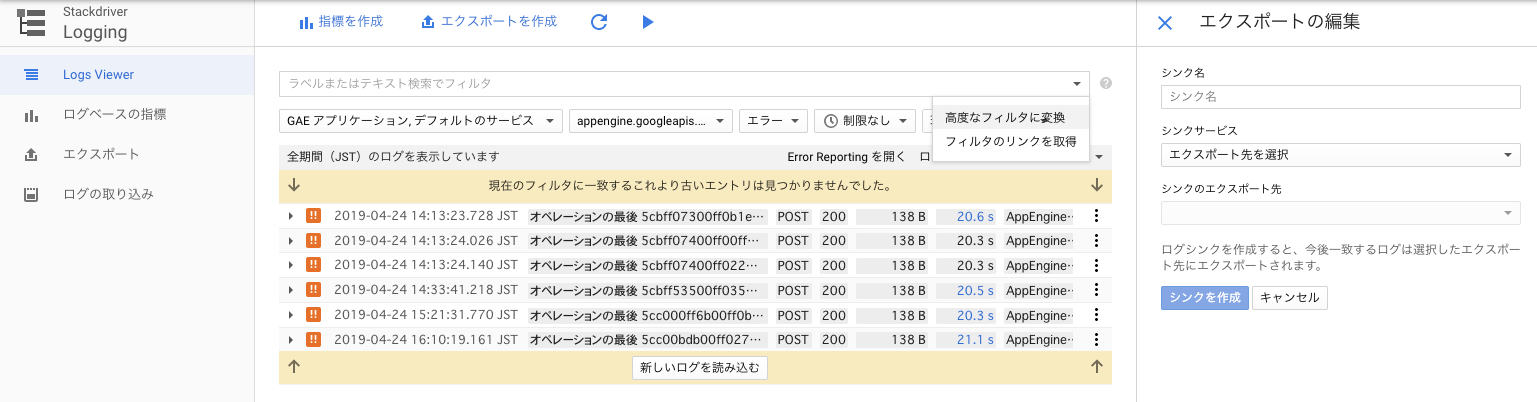The image size is (1537, 402).
Task: Open ログの取り込み in the sidebar
Action: coord(126,194)
